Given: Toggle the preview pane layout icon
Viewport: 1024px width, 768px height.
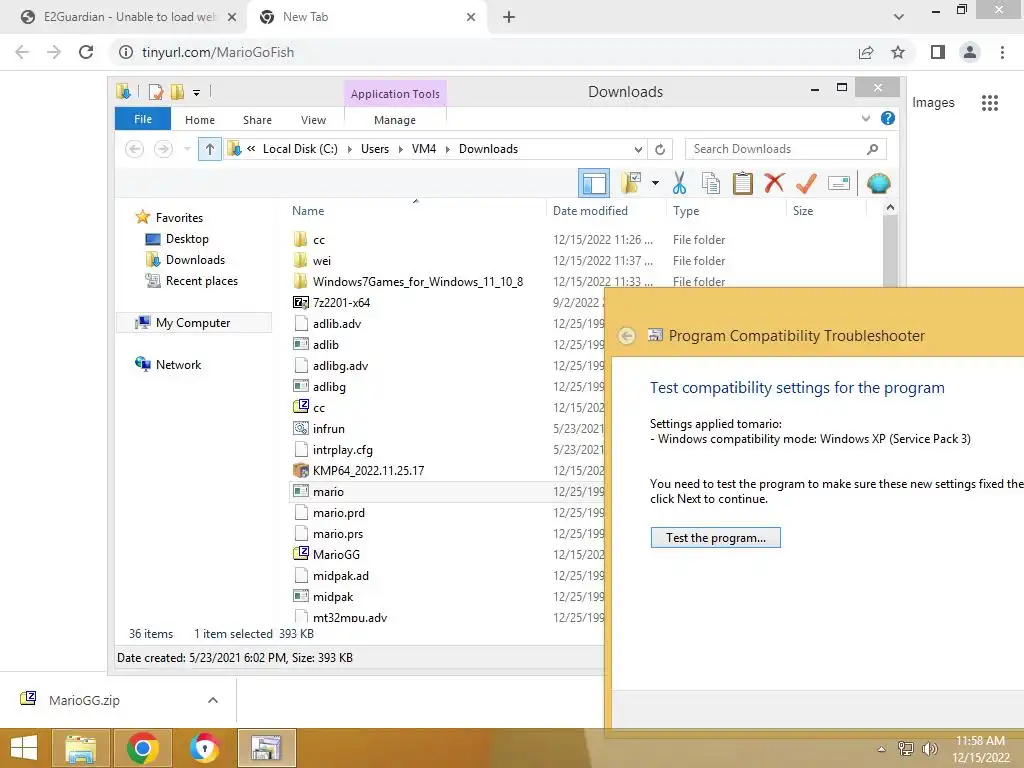Looking at the screenshot, I should point(594,184).
